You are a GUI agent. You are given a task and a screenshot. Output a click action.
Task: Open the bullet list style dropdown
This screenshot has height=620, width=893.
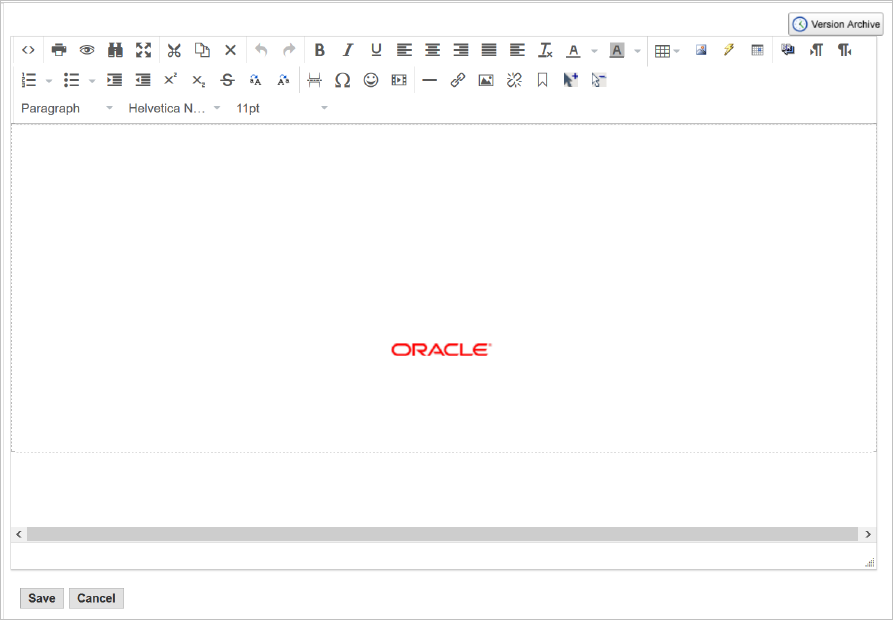click(92, 81)
